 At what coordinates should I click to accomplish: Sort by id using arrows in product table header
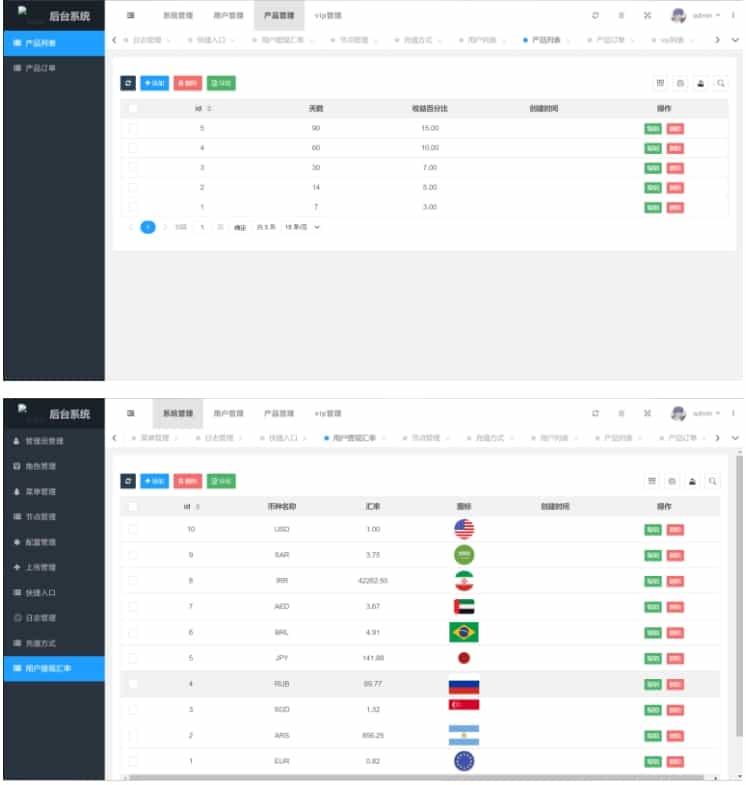tap(209, 108)
